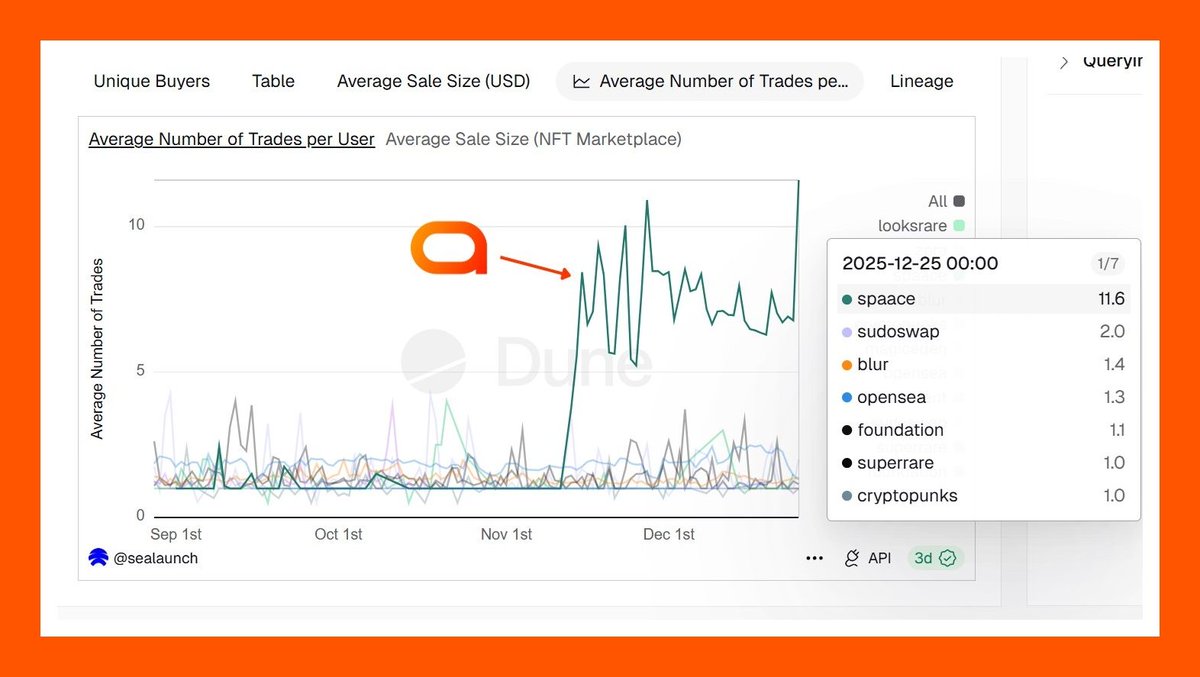Image resolution: width=1200 pixels, height=677 pixels.
Task: Click the 3d freshness badge
Action: point(935,558)
